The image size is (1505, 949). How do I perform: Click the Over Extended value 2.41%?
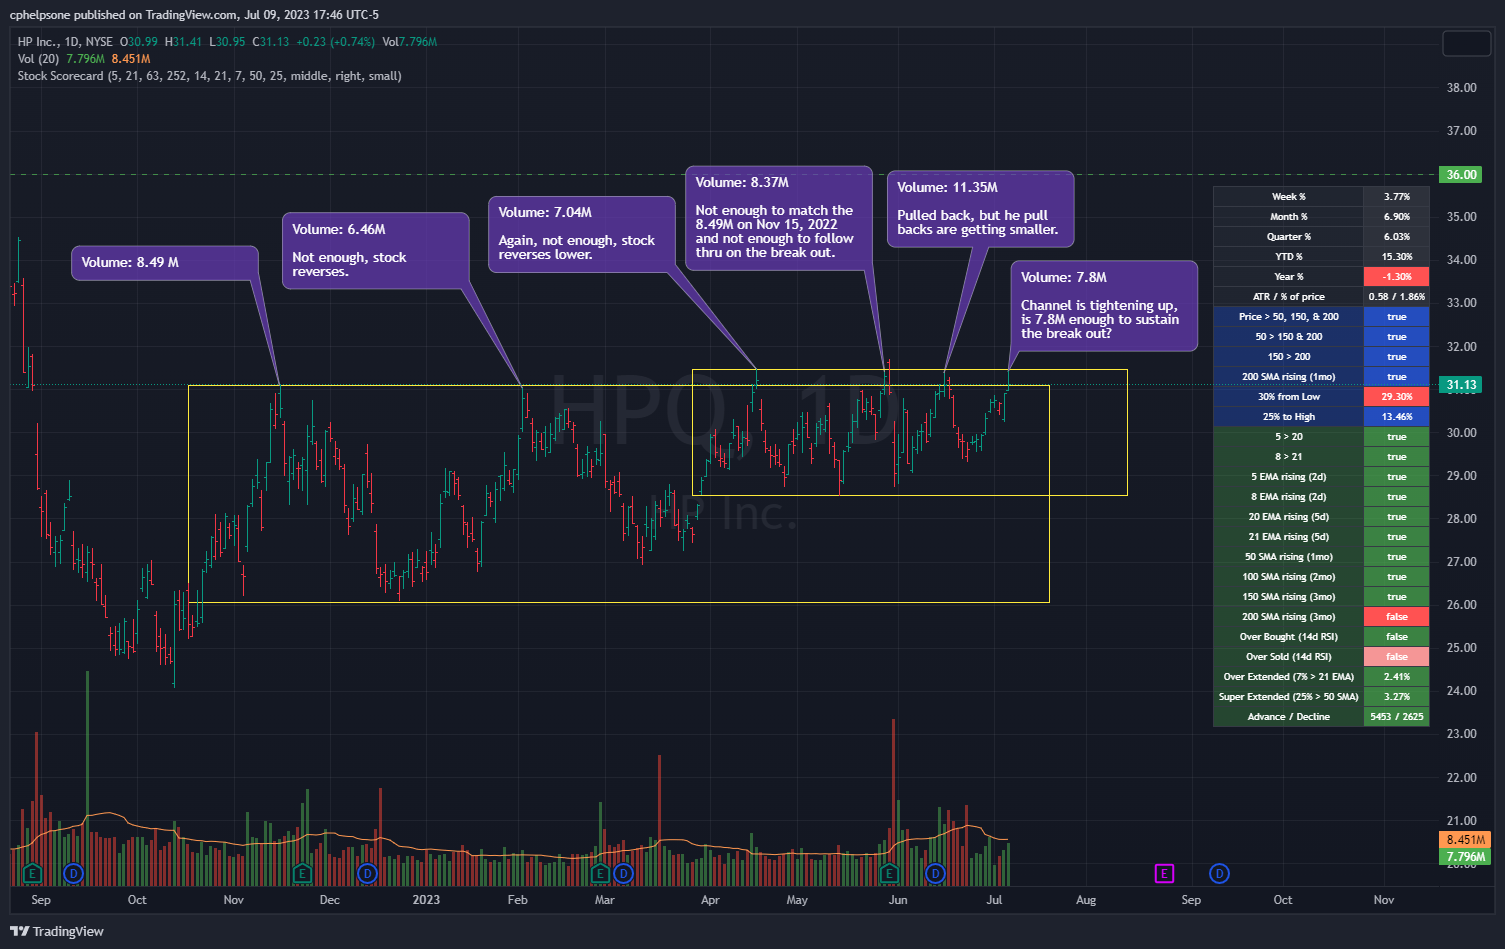(1396, 677)
